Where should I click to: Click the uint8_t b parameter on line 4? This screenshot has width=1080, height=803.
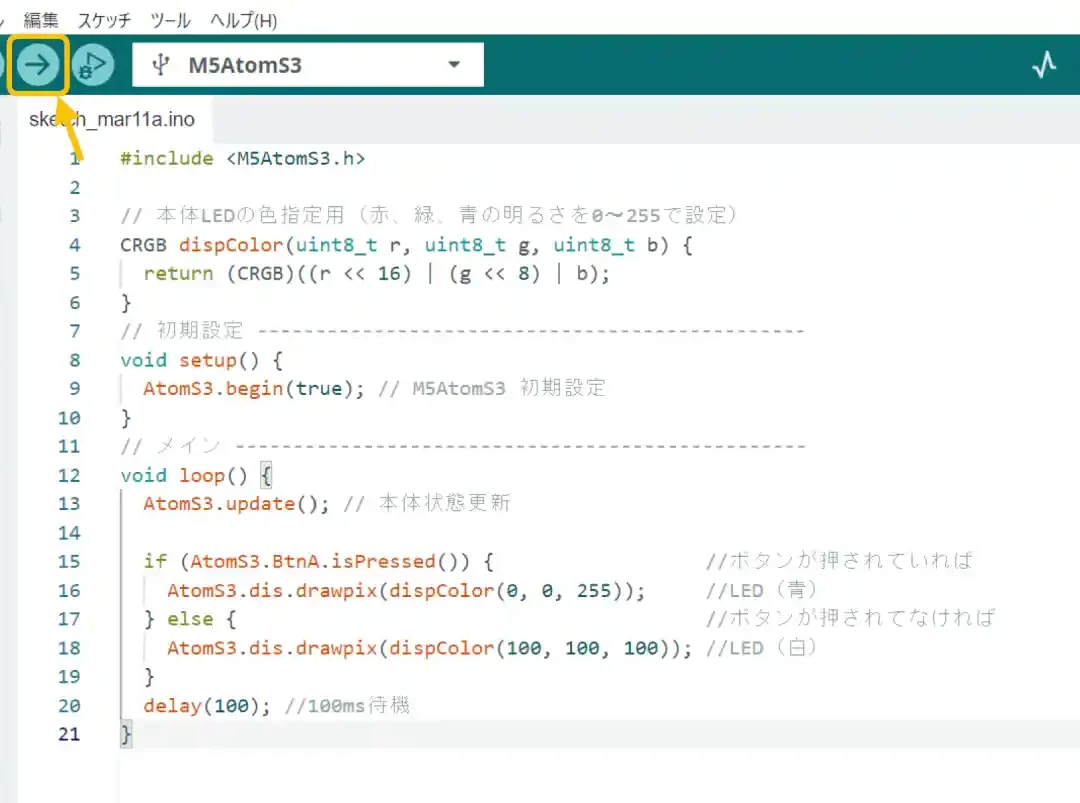(x=605, y=244)
